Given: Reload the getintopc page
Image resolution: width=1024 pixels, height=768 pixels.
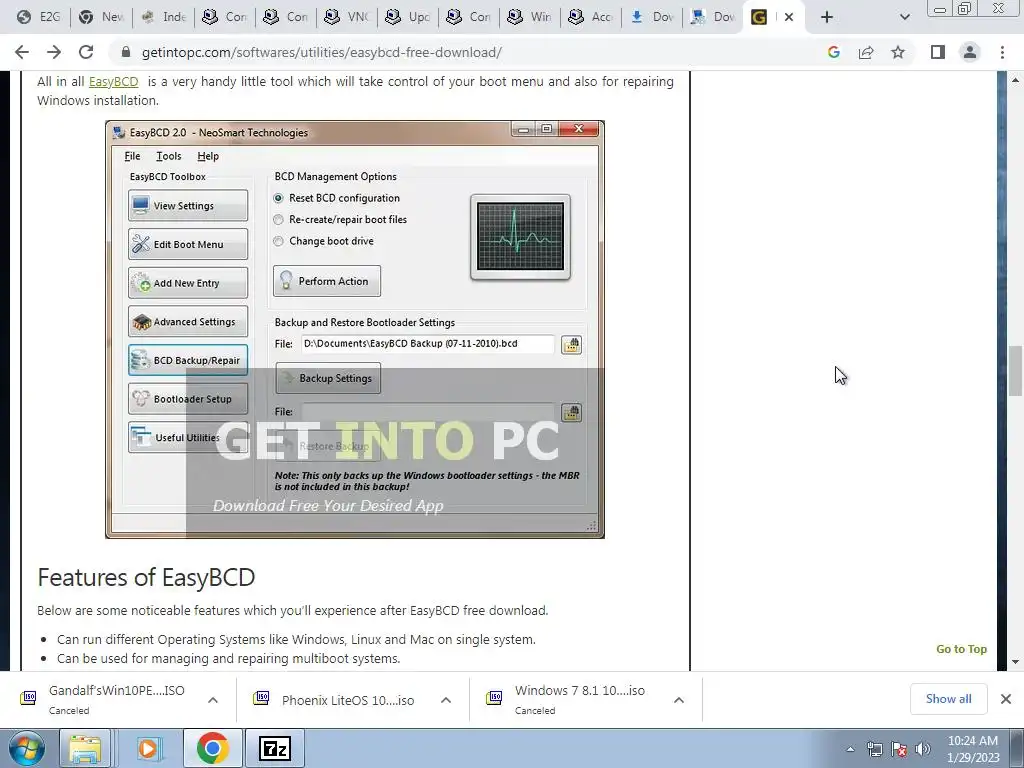Looking at the screenshot, I should 86,52.
